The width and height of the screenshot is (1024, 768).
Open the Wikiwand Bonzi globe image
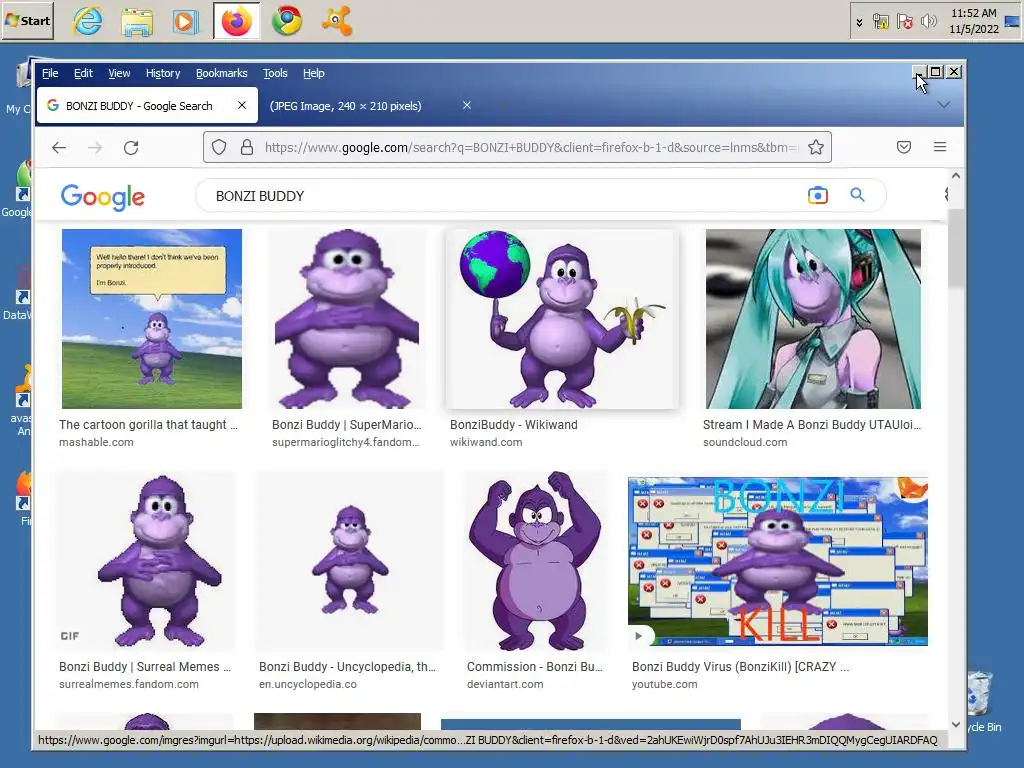tap(562, 319)
